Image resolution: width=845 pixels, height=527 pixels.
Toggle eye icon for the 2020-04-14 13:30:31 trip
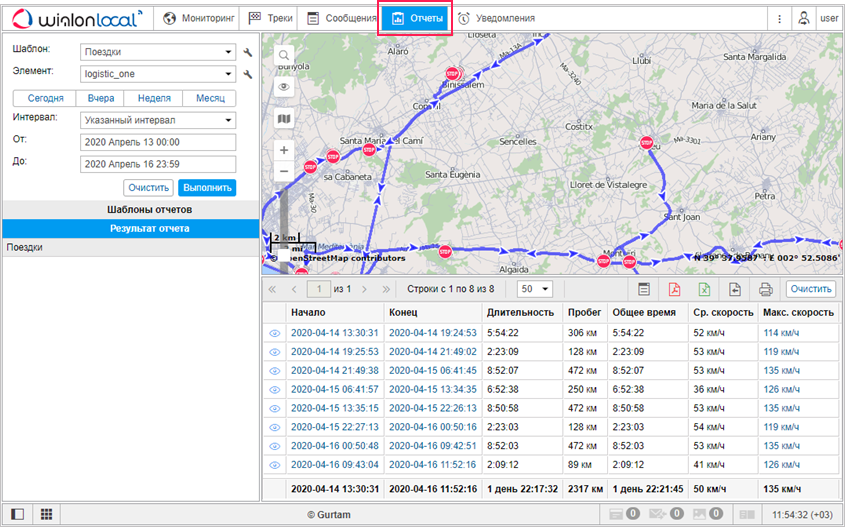[274, 333]
